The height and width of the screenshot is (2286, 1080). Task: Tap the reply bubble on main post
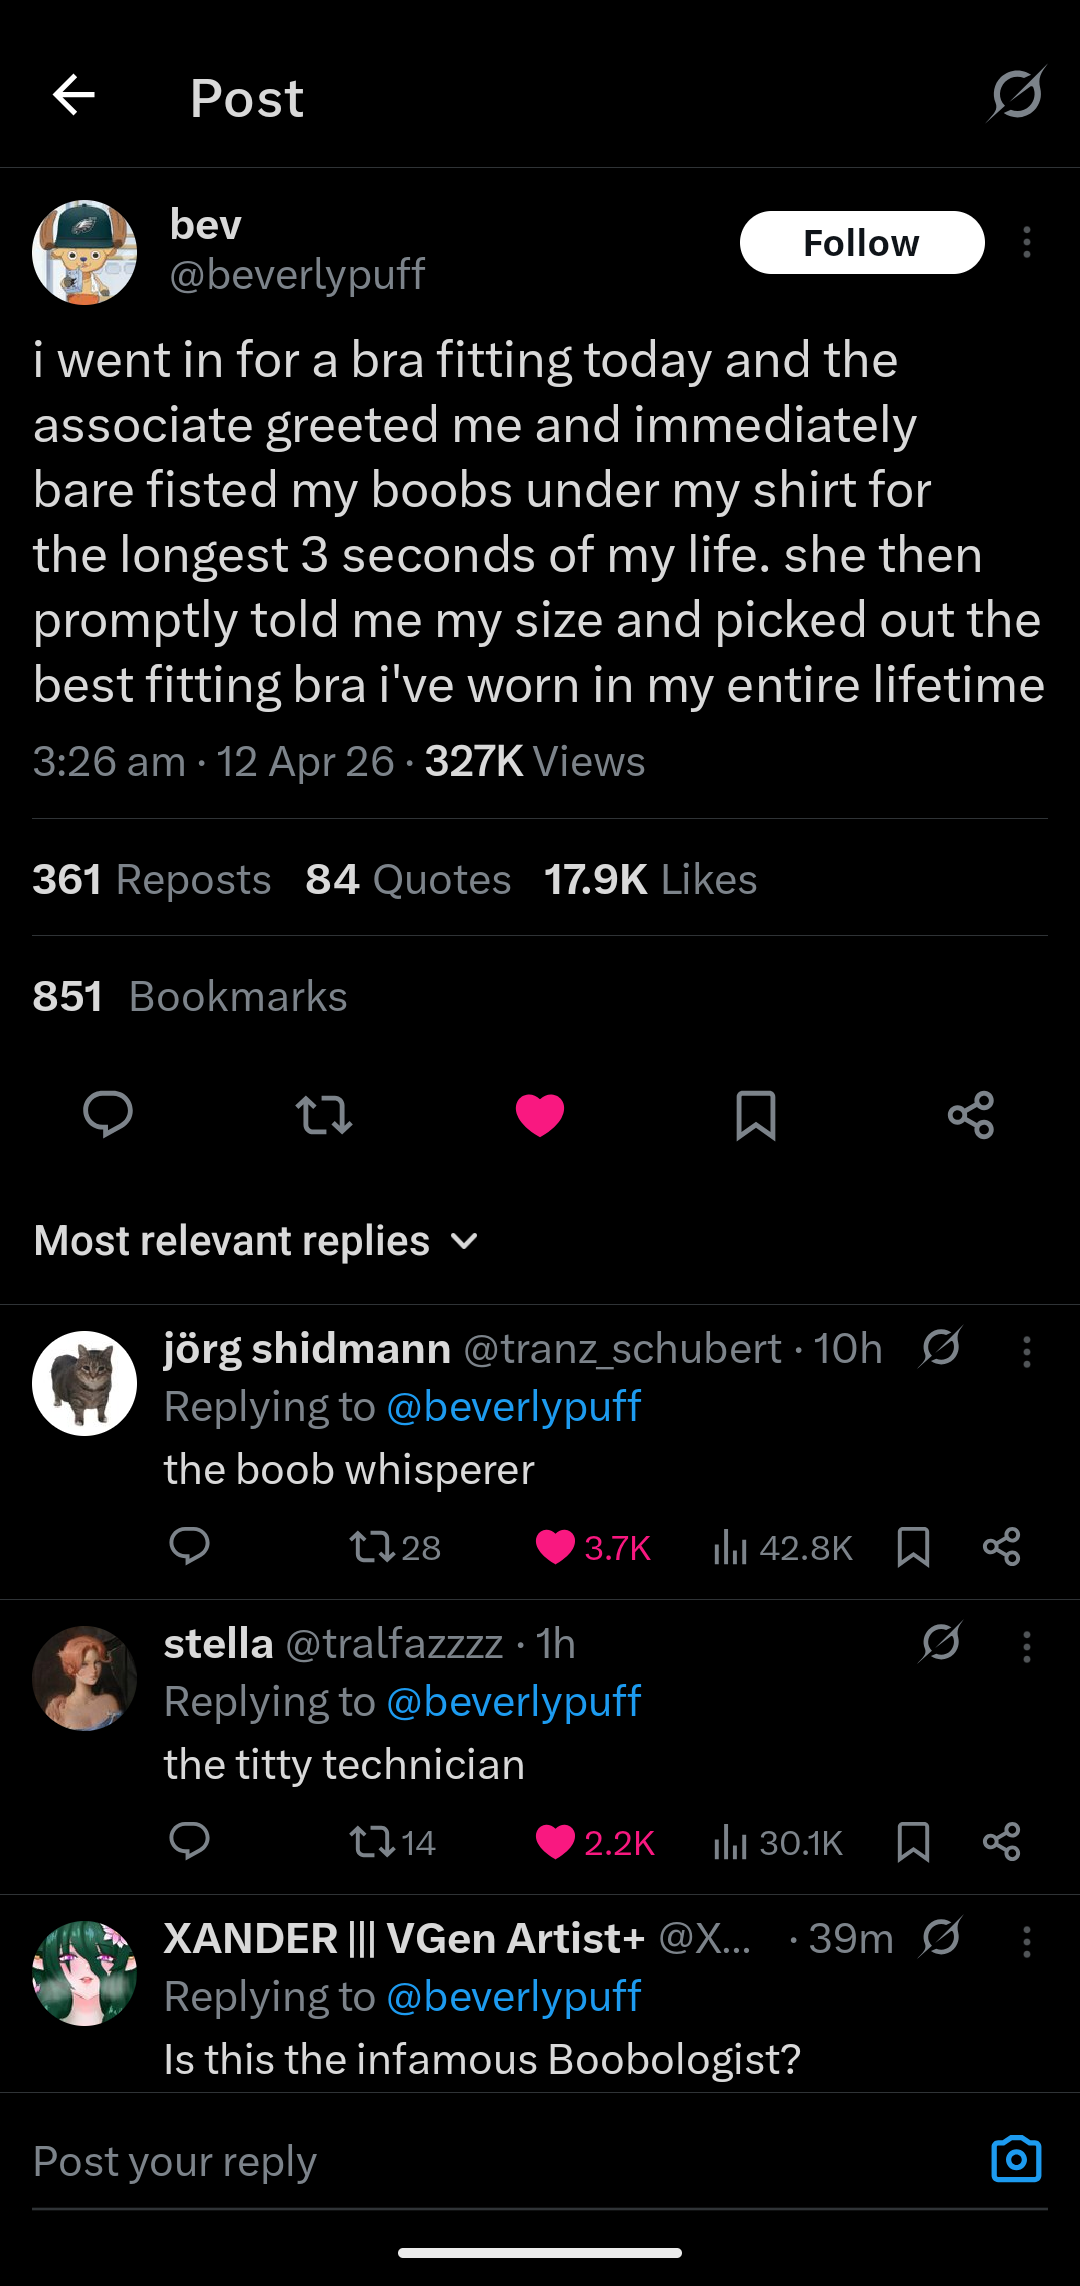[x=108, y=1114]
